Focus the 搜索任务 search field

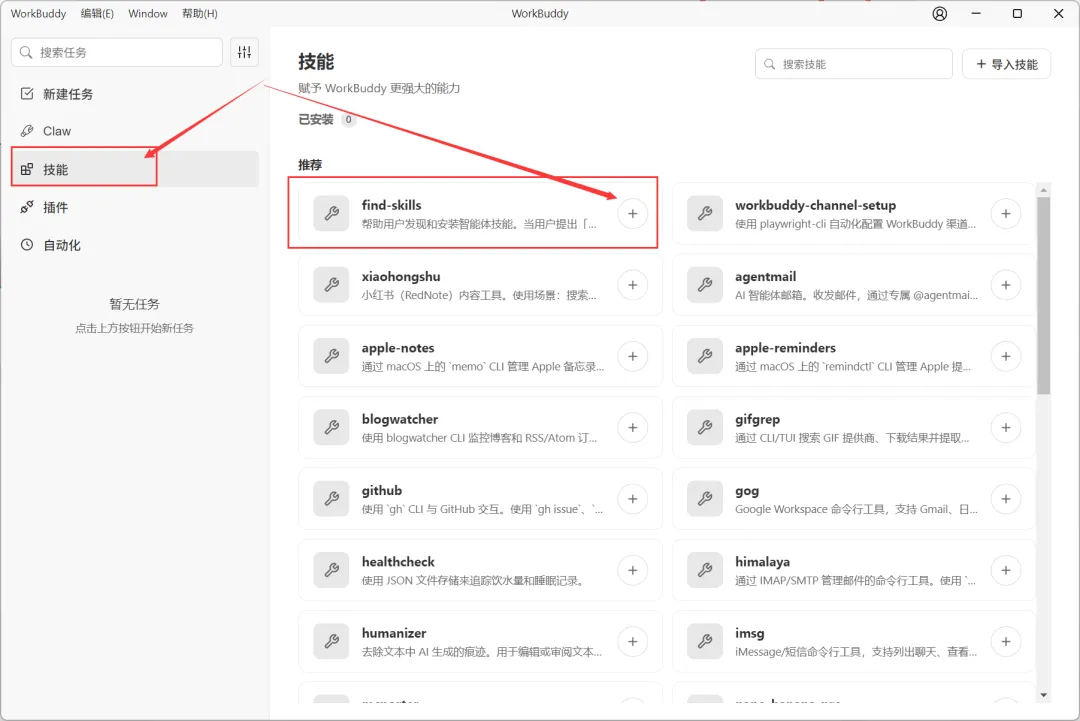(x=117, y=52)
